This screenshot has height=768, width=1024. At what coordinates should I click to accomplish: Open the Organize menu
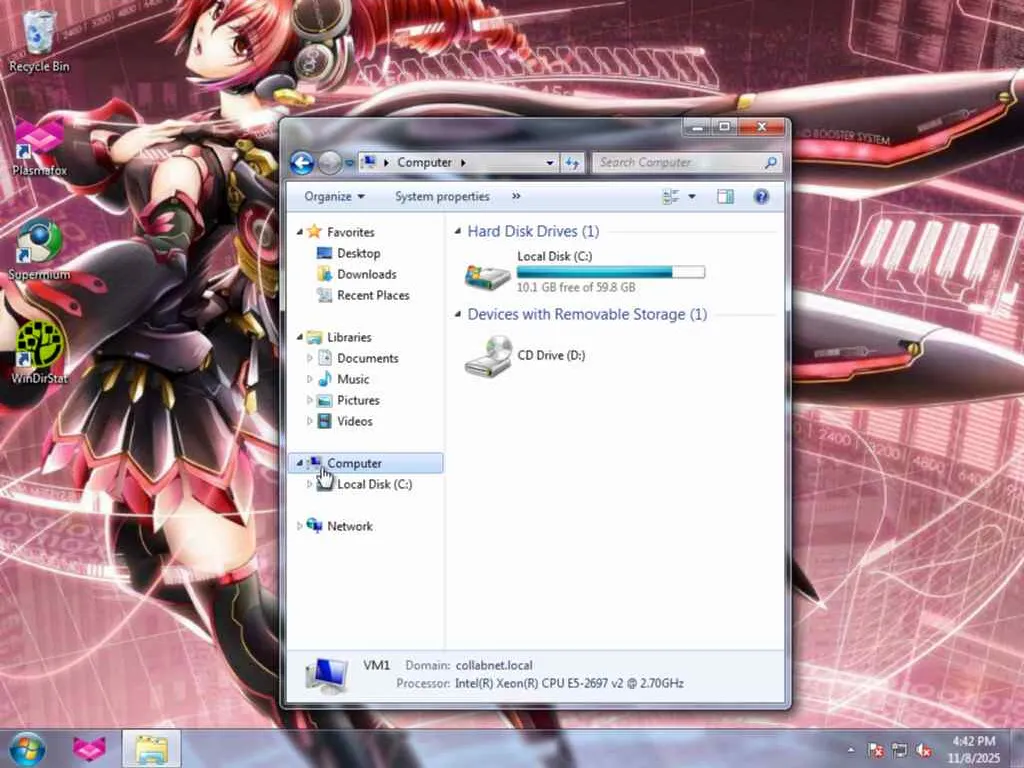coord(334,197)
